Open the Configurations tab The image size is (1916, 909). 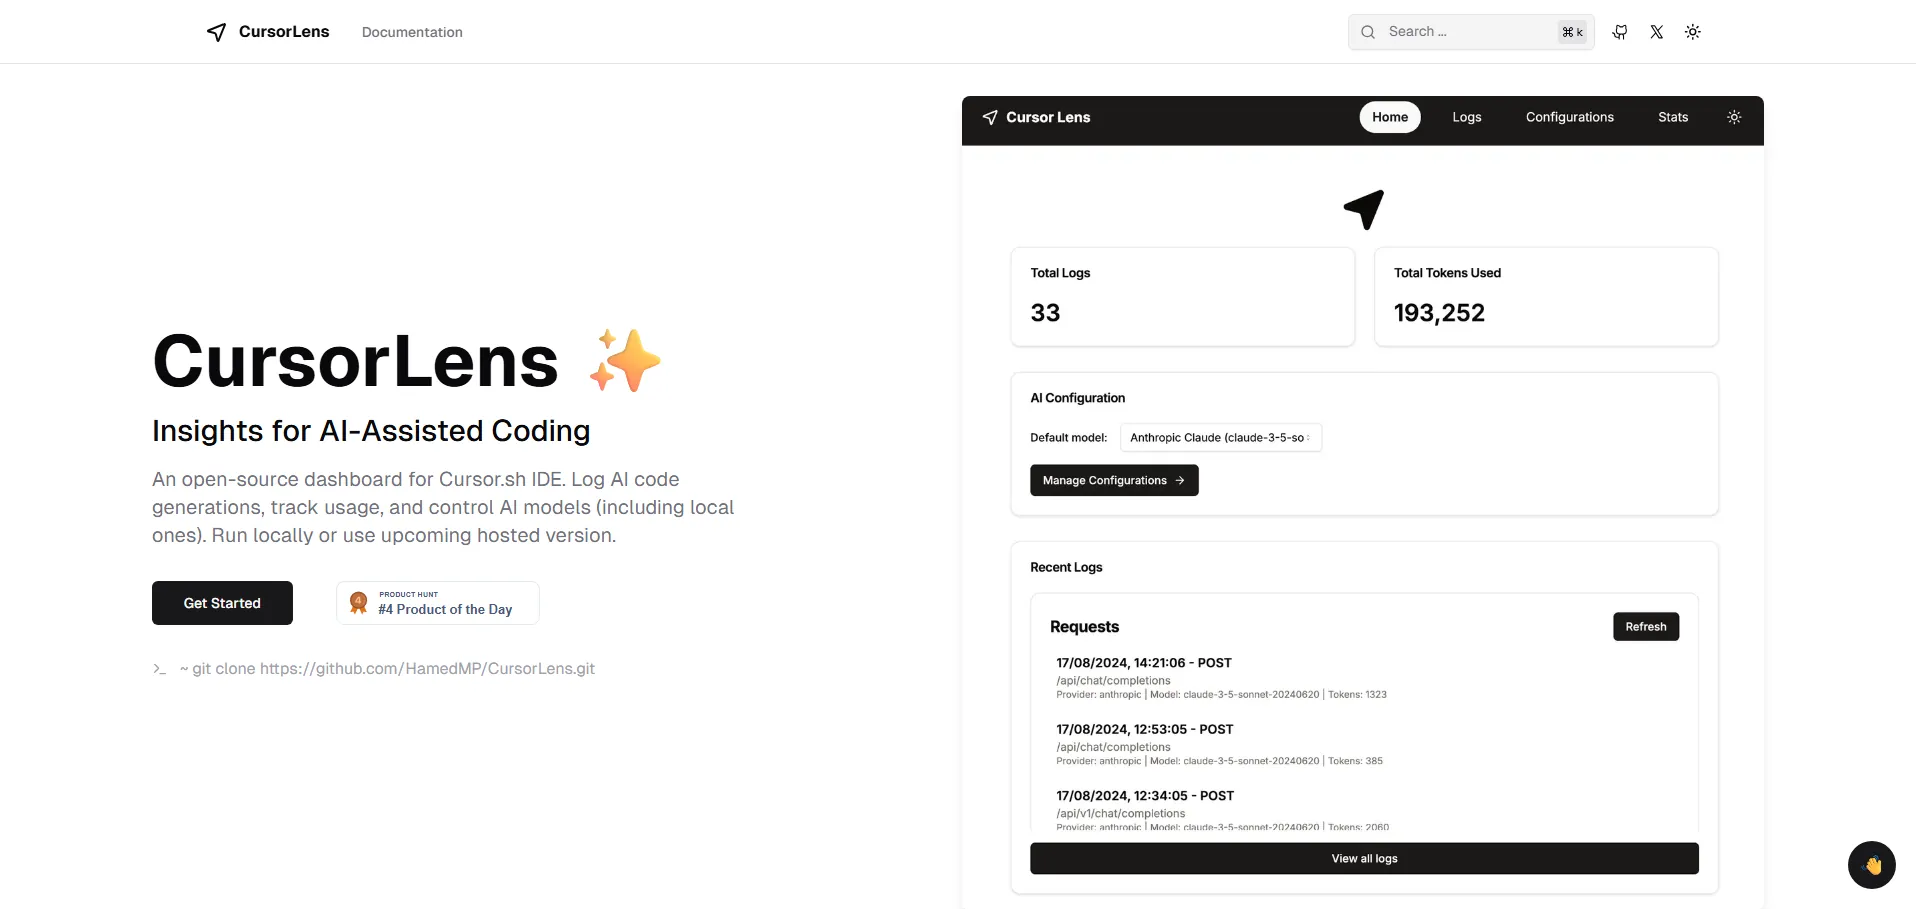(x=1570, y=117)
